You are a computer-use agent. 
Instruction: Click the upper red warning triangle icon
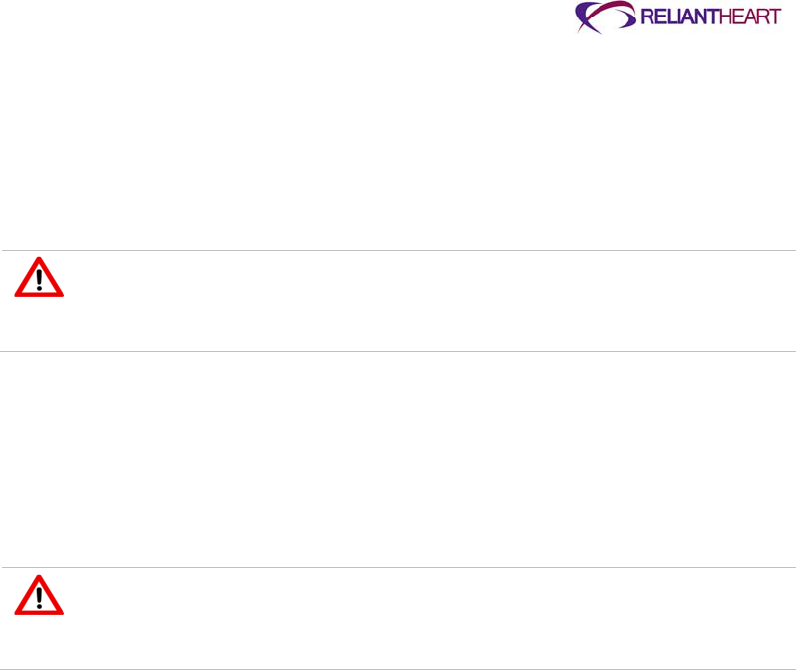click(x=39, y=278)
